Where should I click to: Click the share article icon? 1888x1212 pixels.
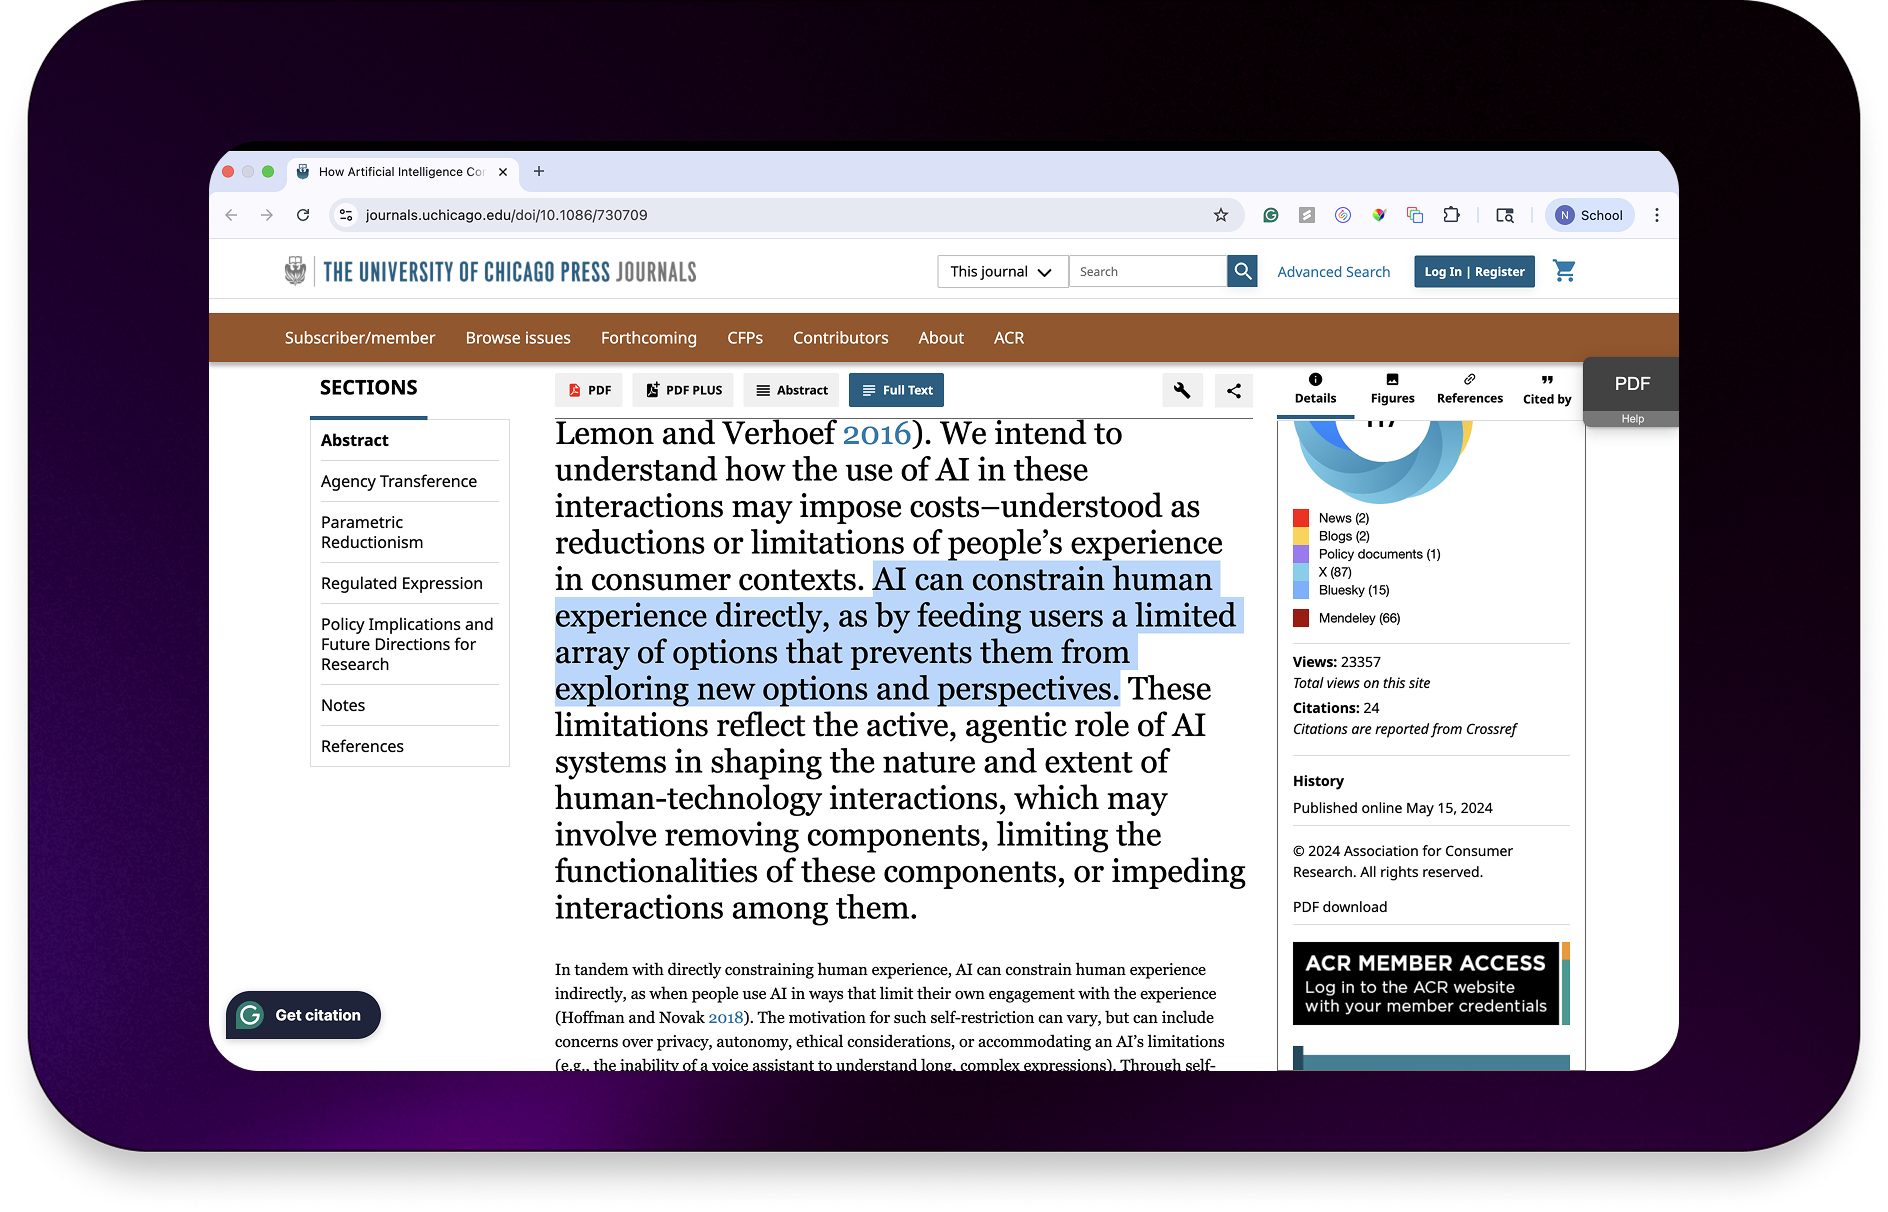click(1234, 390)
